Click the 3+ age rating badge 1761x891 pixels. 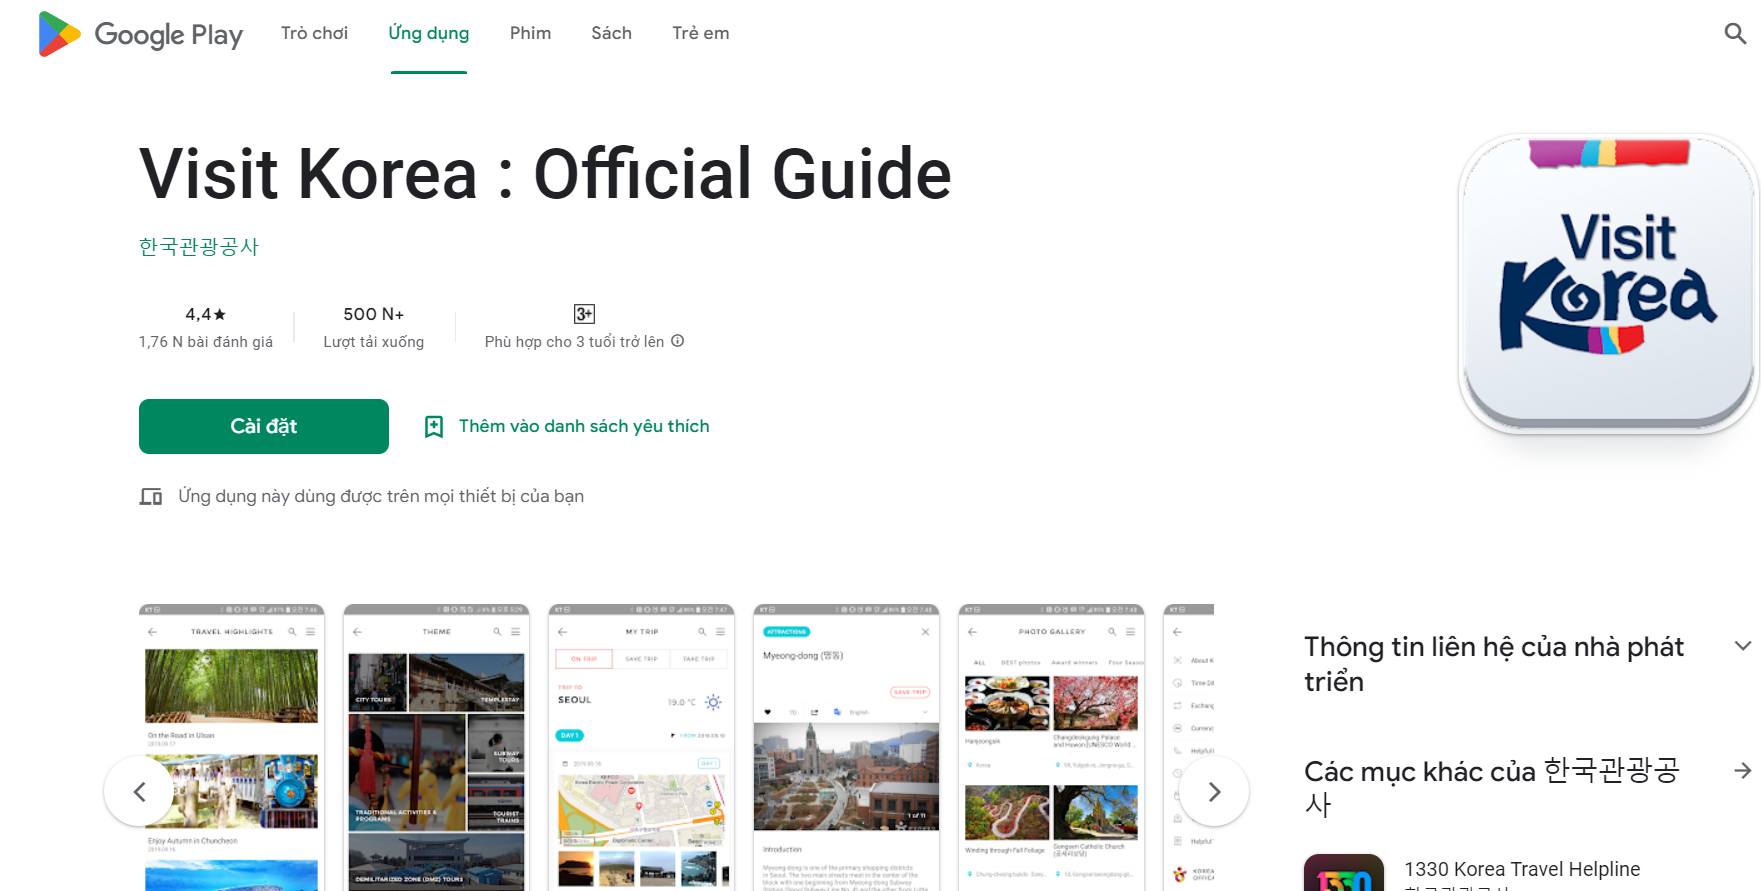coord(584,314)
